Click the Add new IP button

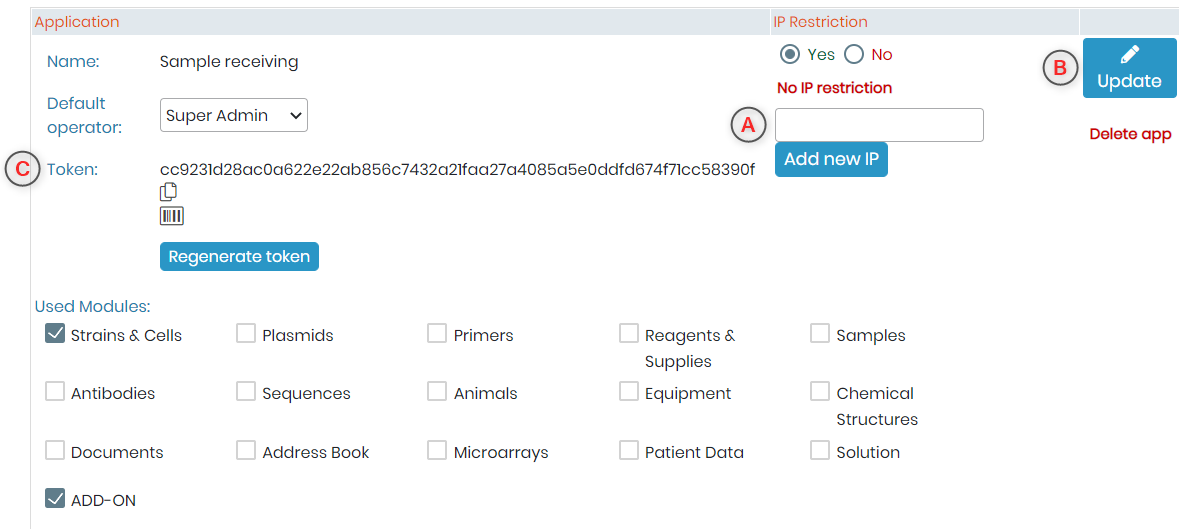click(x=831, y=159)
